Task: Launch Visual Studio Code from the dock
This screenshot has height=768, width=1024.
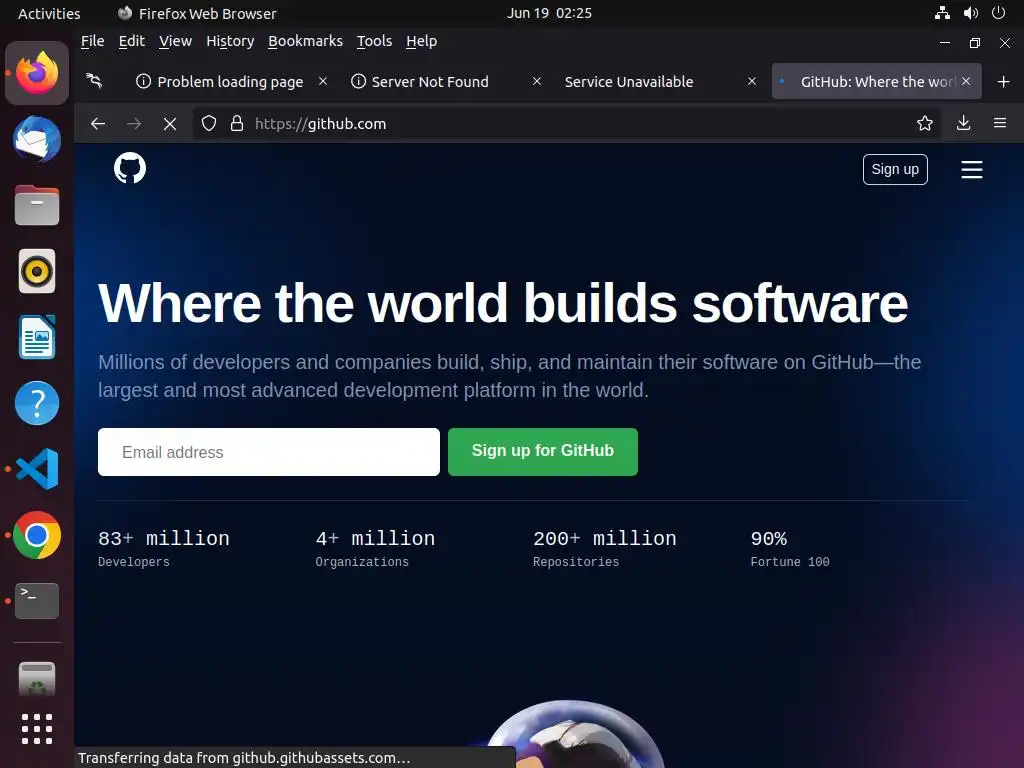Action: [x=37, y=469]
